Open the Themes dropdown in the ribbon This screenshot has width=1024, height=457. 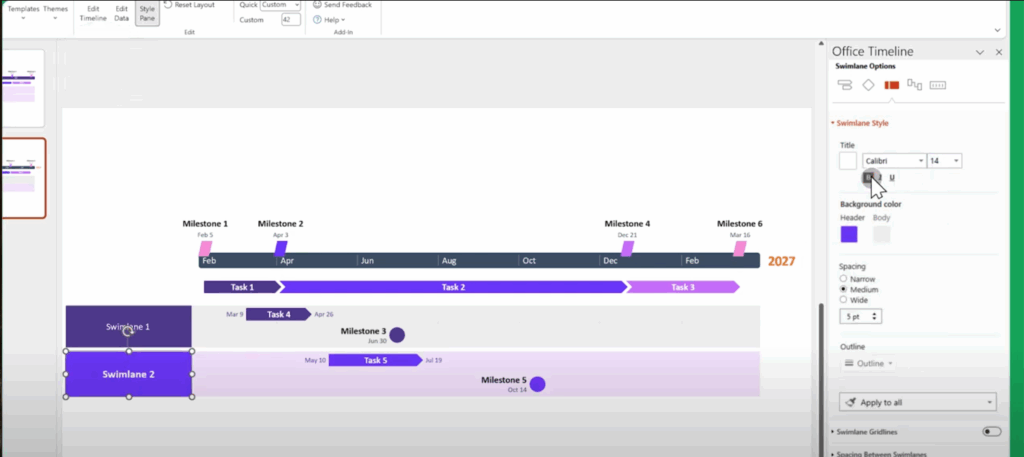[x=56, y=12]
